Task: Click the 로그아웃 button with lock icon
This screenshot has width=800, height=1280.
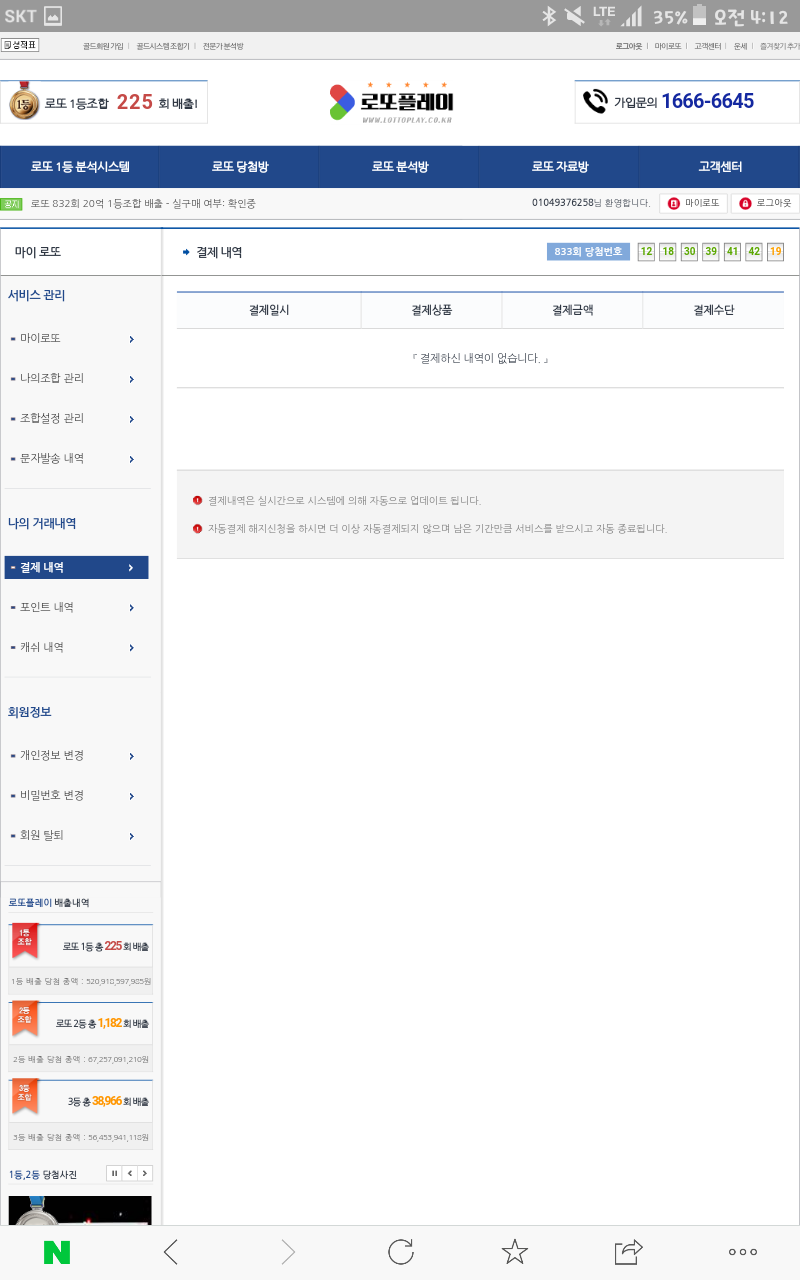Action: click(x=765, y=204)
